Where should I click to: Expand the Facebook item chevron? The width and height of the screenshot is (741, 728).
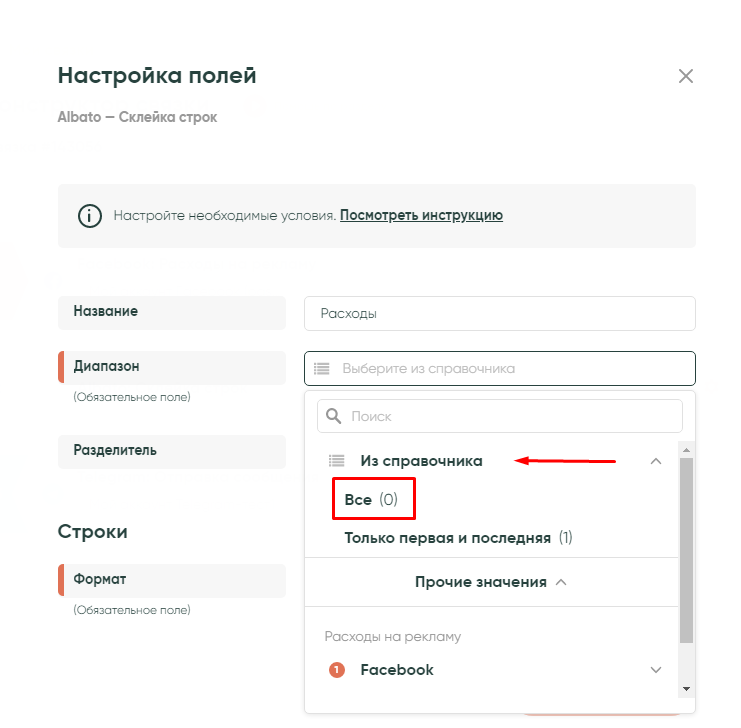tap(656, 670)
